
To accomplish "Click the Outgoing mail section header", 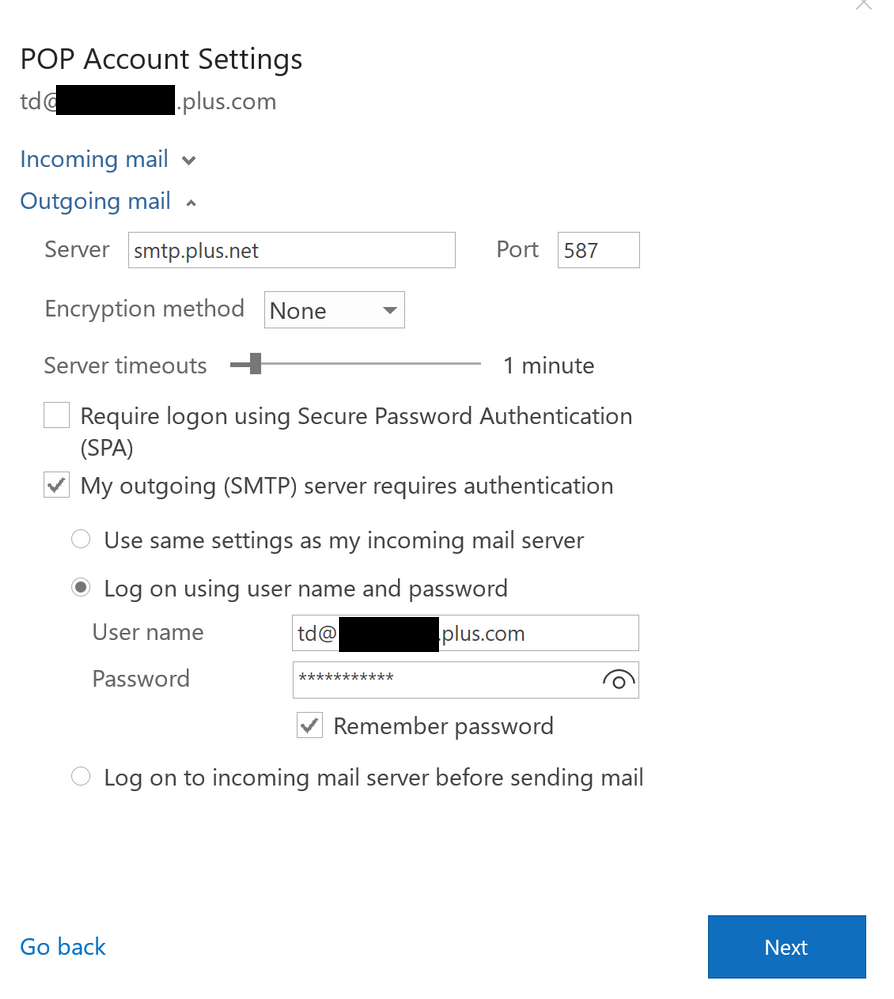I will tap(95, 201).
